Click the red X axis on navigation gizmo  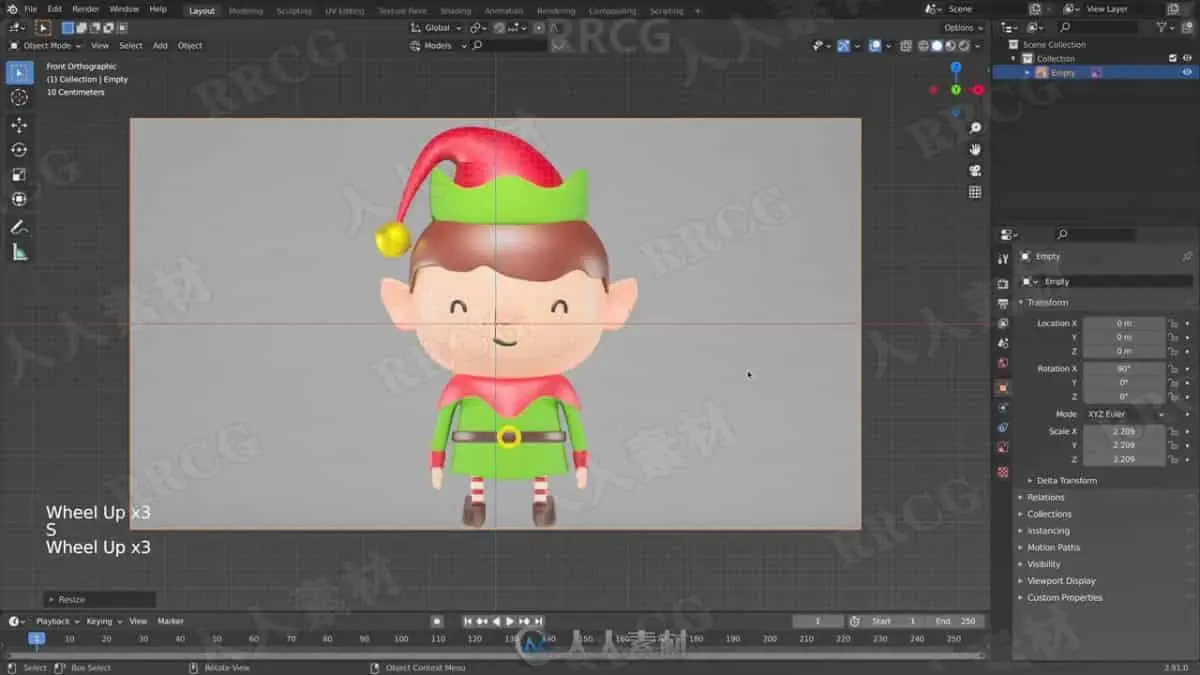pyautogui.click(x=978, y=90)
